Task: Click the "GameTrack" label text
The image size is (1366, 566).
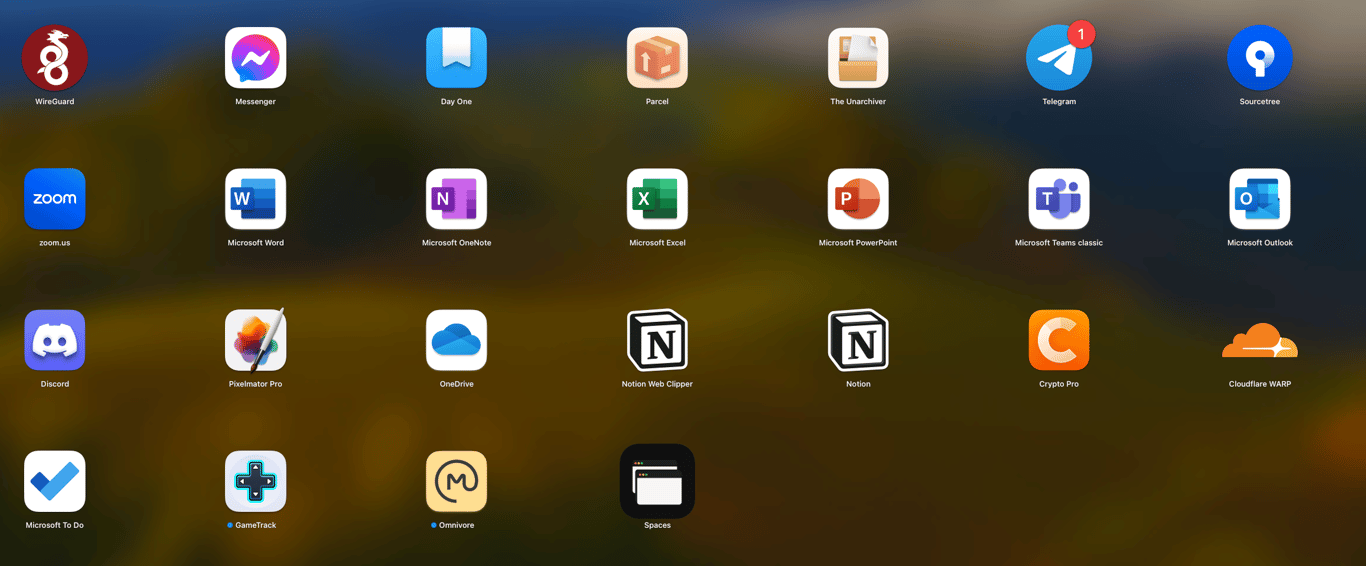Action: (256, 525)
